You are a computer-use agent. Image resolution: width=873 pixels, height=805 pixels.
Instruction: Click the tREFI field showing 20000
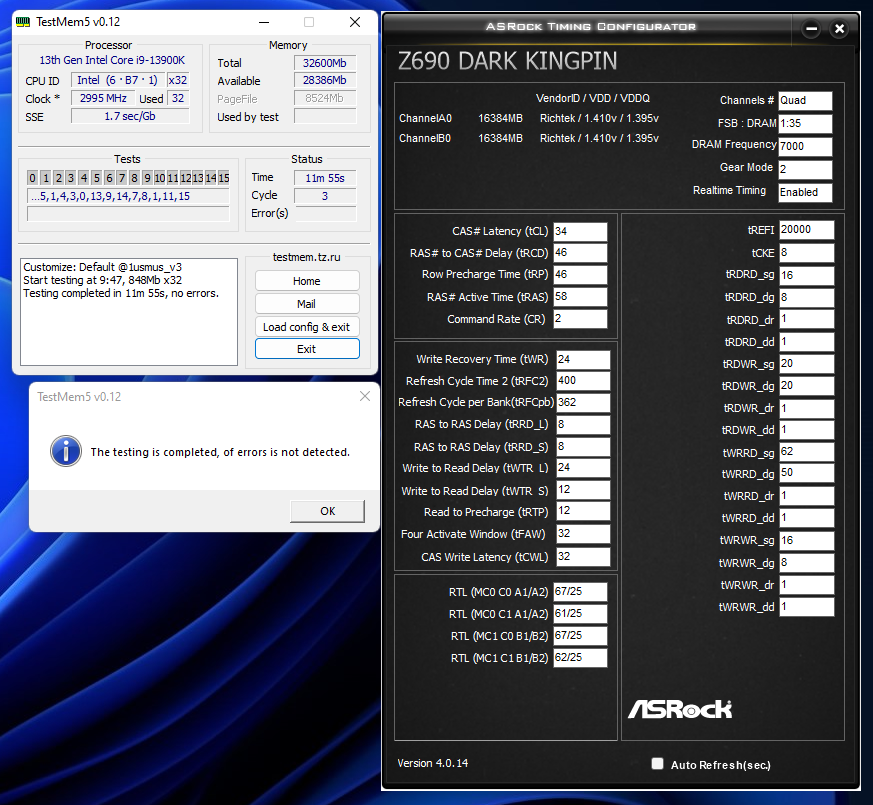click(x=806, y=230)
